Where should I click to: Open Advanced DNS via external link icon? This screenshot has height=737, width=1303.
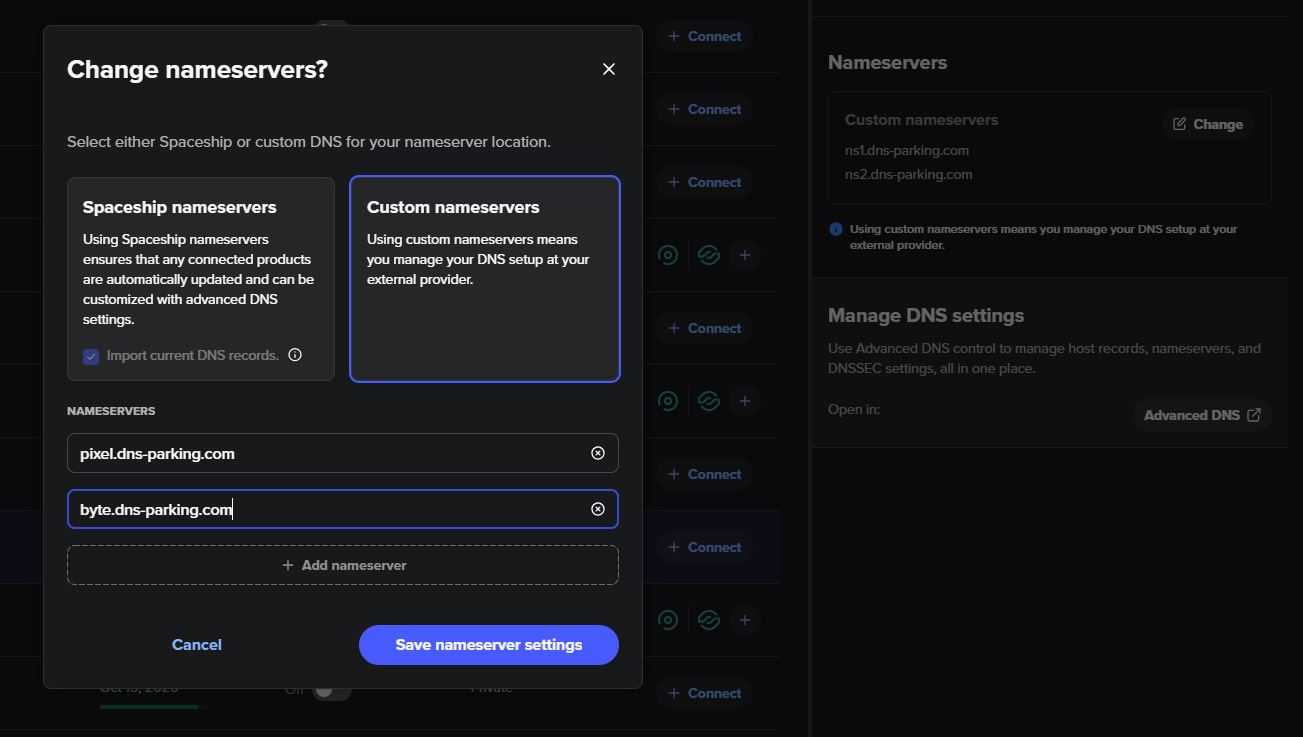[1254, 415]
